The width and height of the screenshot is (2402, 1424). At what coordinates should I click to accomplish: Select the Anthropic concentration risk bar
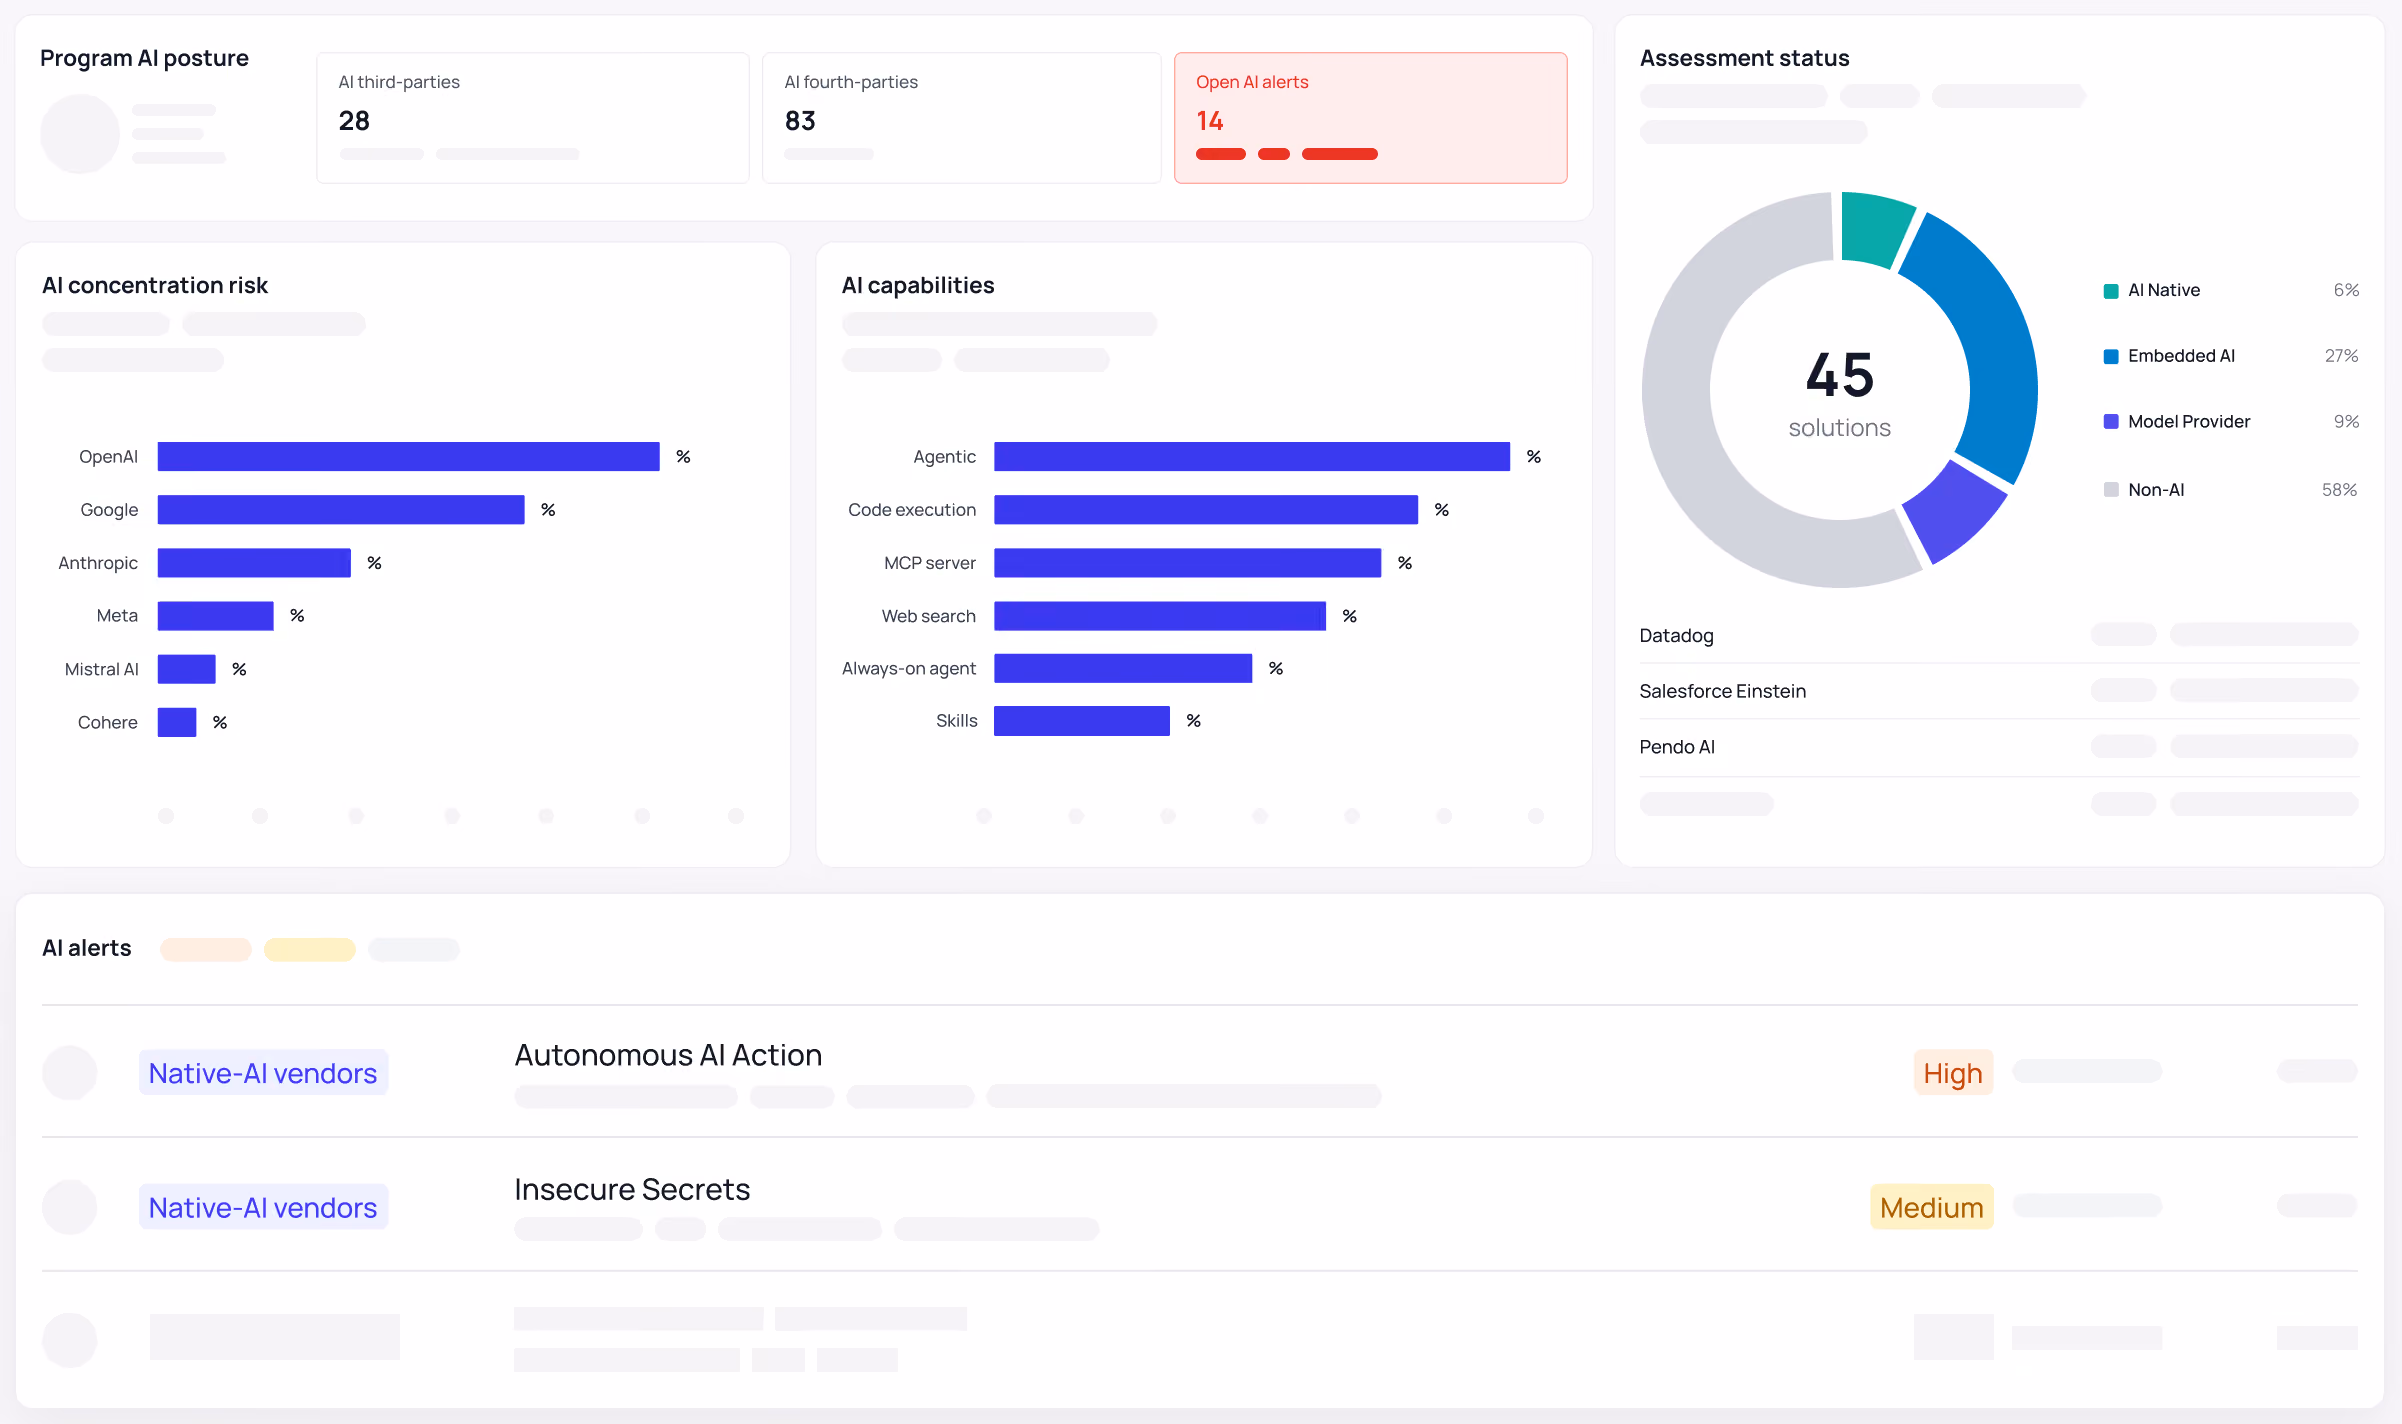pos(254,563)
